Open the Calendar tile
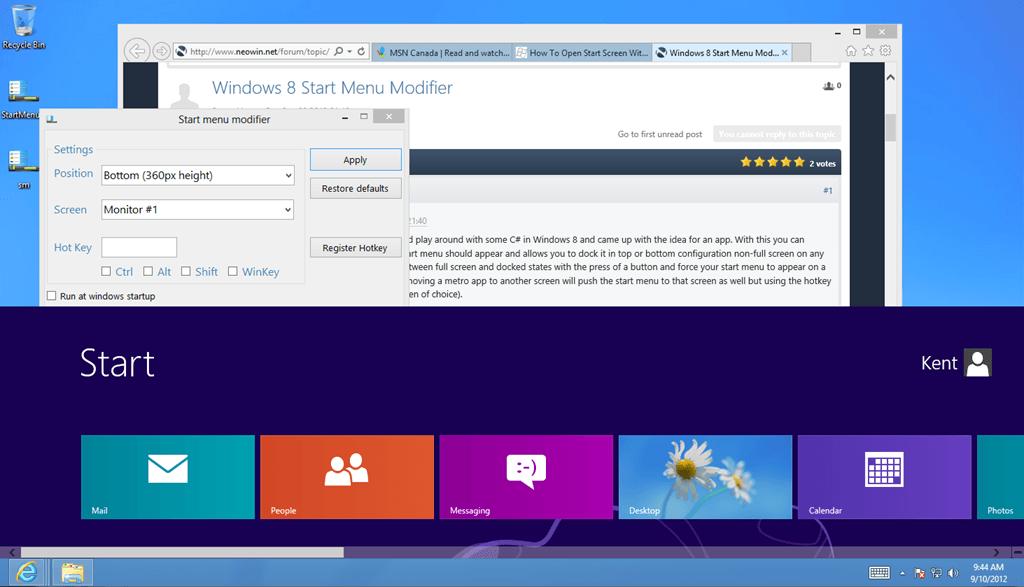This screenshot has height=587, width=1024. tap(883, 477)
